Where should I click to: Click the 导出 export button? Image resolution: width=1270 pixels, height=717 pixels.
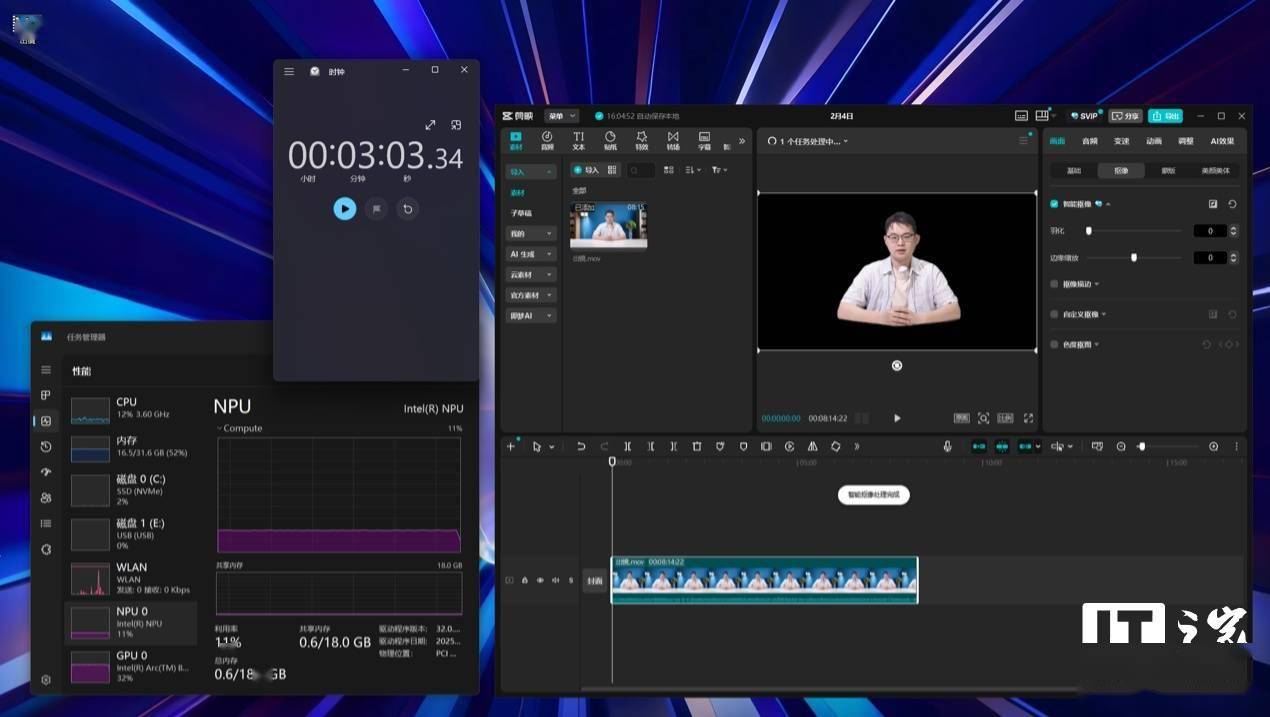pos(1165,116)
